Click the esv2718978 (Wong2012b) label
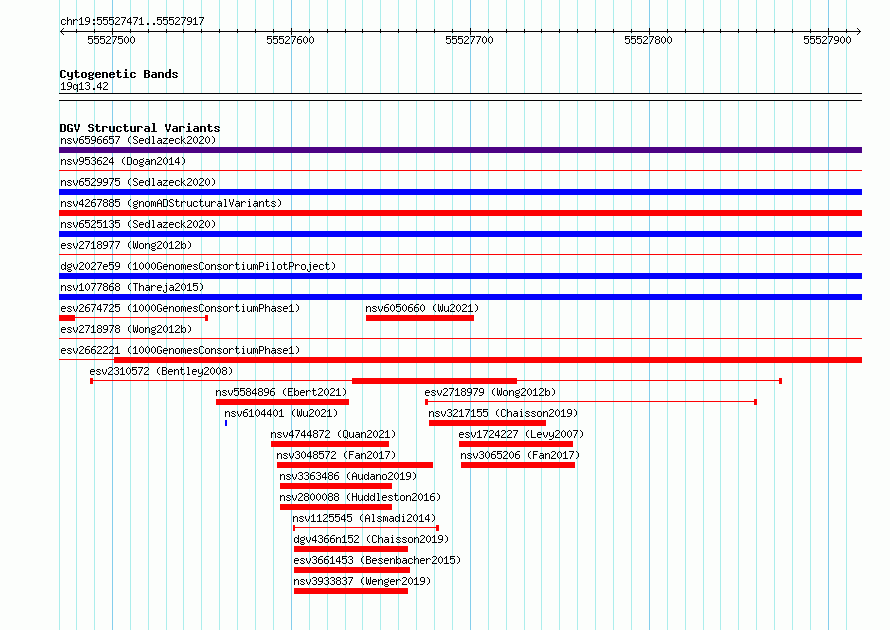 (126, 329)
